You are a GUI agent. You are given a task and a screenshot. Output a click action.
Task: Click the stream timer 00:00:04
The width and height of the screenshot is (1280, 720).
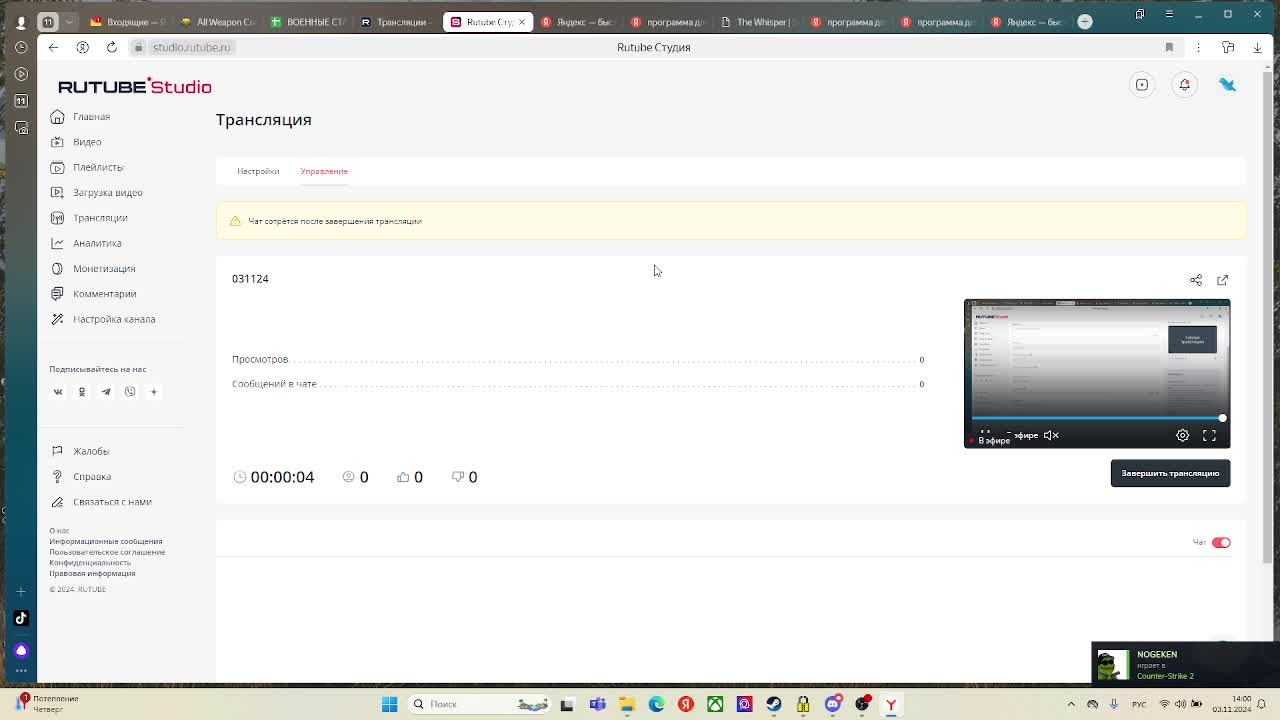point(282,477)
